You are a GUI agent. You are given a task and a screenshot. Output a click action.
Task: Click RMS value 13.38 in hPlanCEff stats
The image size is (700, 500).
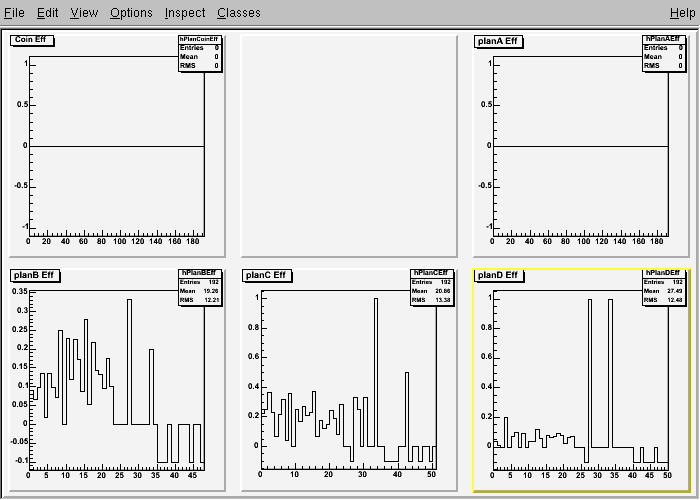[443, 300]
